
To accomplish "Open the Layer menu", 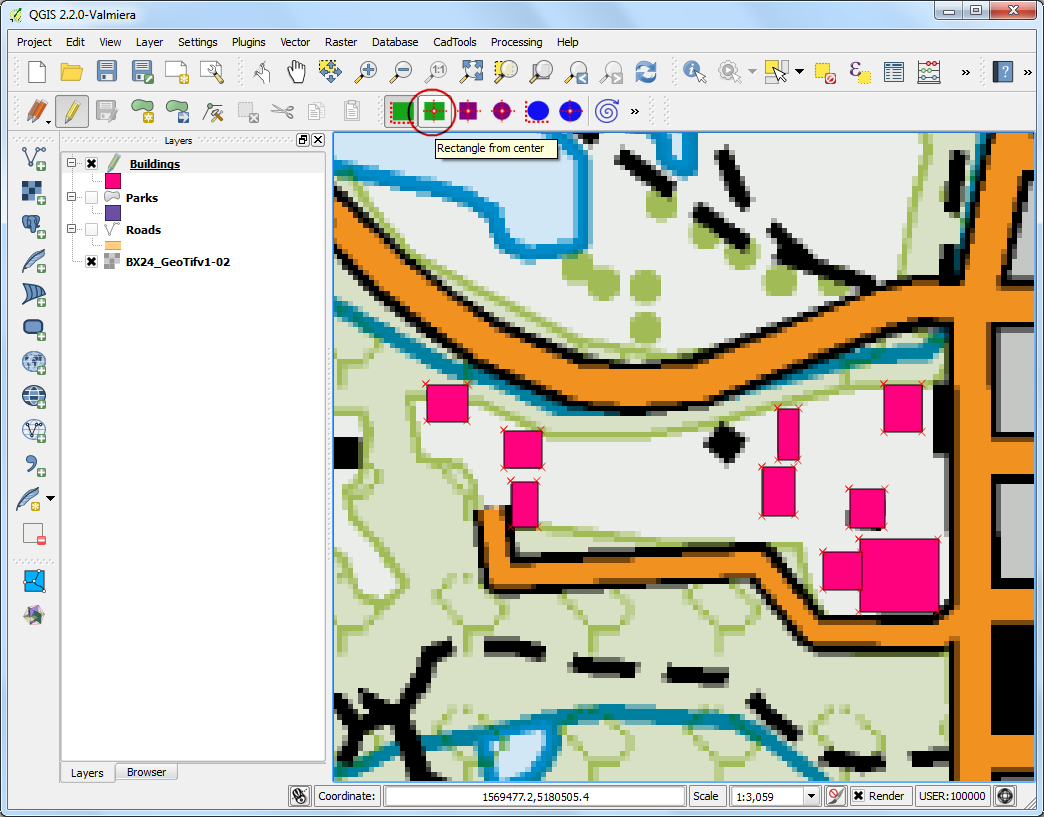I will [149, 42].
